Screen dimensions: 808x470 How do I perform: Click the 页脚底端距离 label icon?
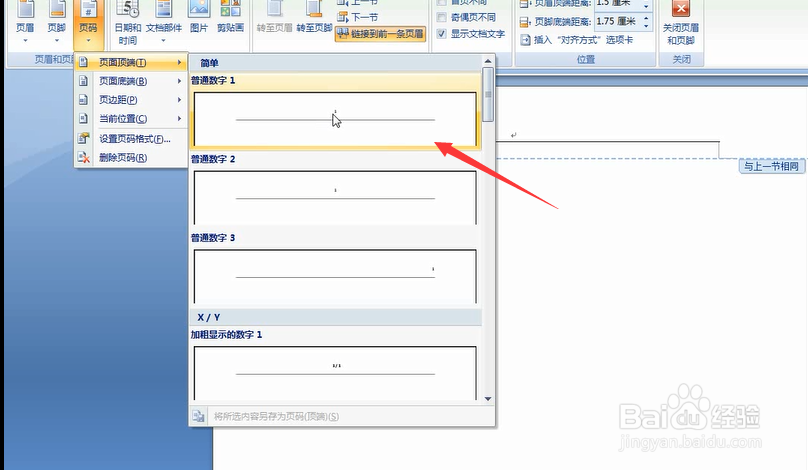524,22
